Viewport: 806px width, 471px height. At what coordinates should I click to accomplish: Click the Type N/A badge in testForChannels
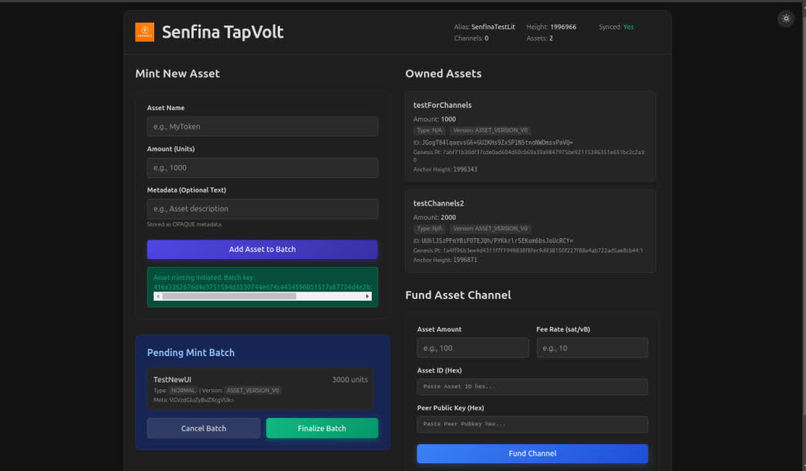[x=429, y=131]
